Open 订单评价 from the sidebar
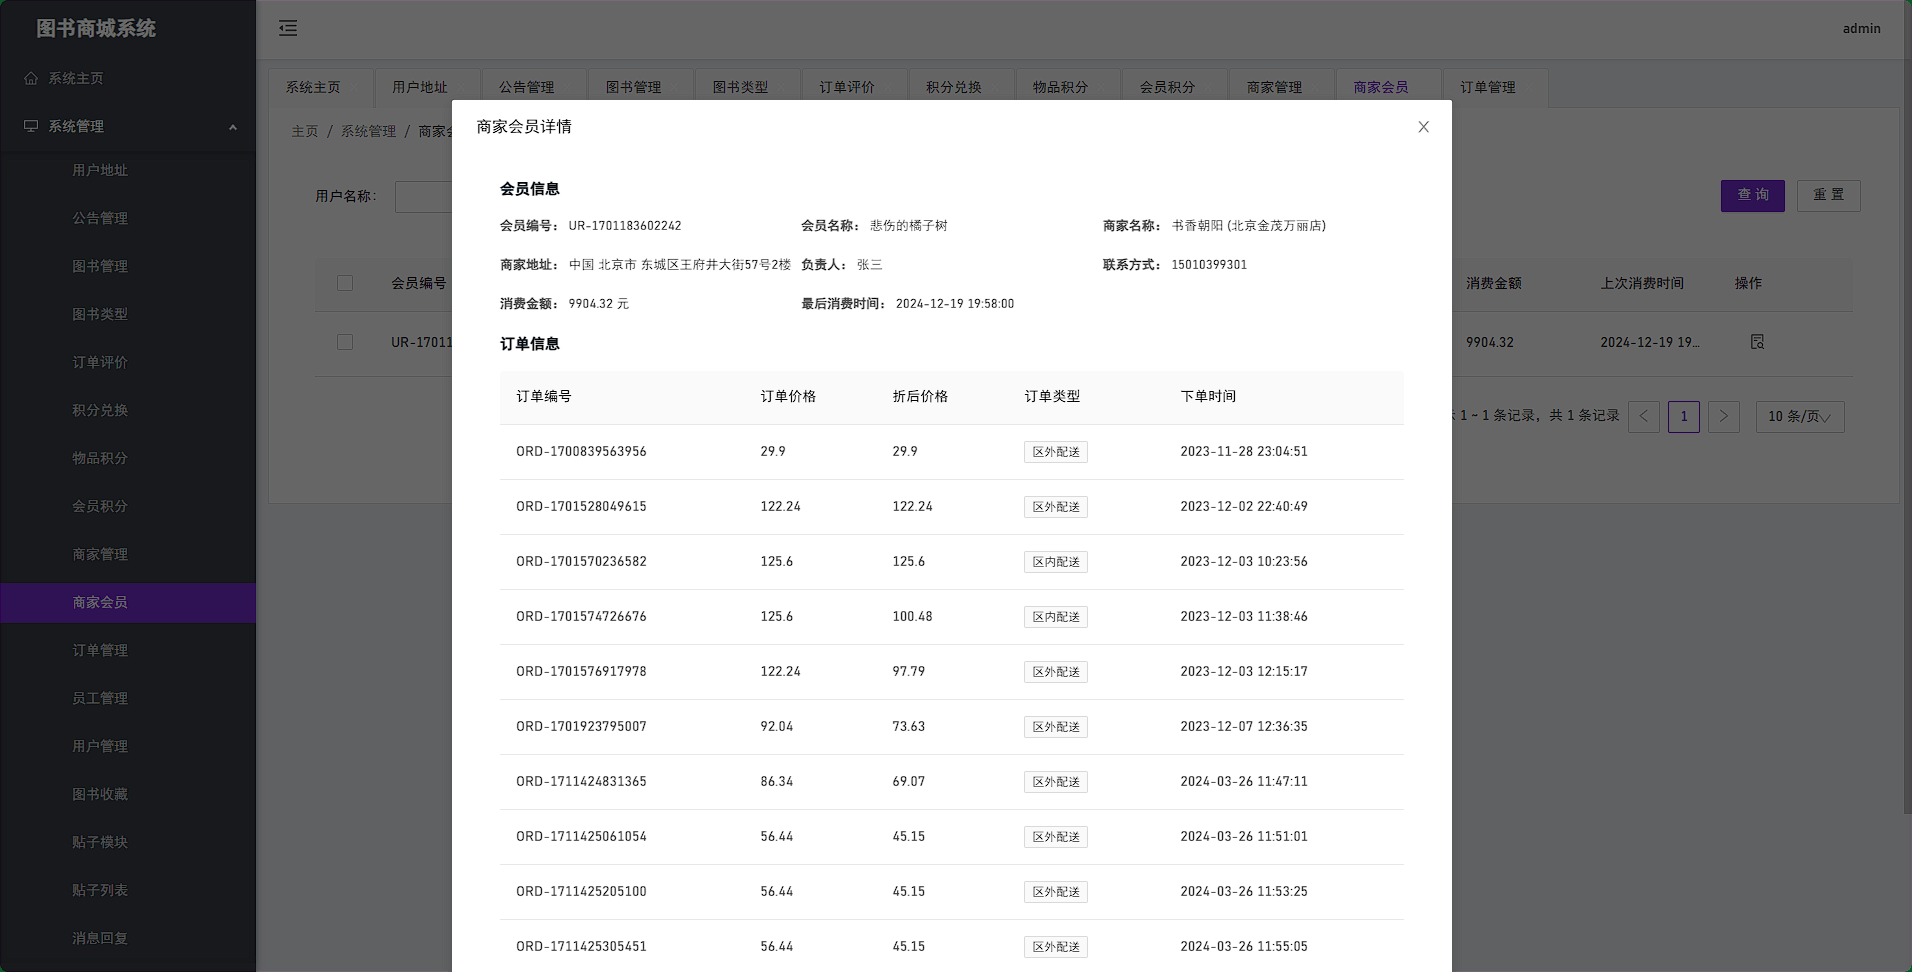Image resolution: width=1912 pixels, height=972 pixels. click(99, 362)
